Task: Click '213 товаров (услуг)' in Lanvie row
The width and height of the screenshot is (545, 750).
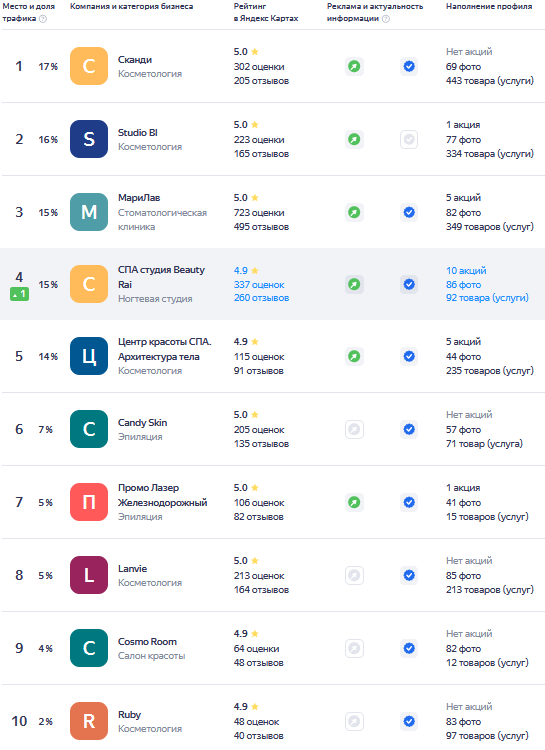Action: 489,590
